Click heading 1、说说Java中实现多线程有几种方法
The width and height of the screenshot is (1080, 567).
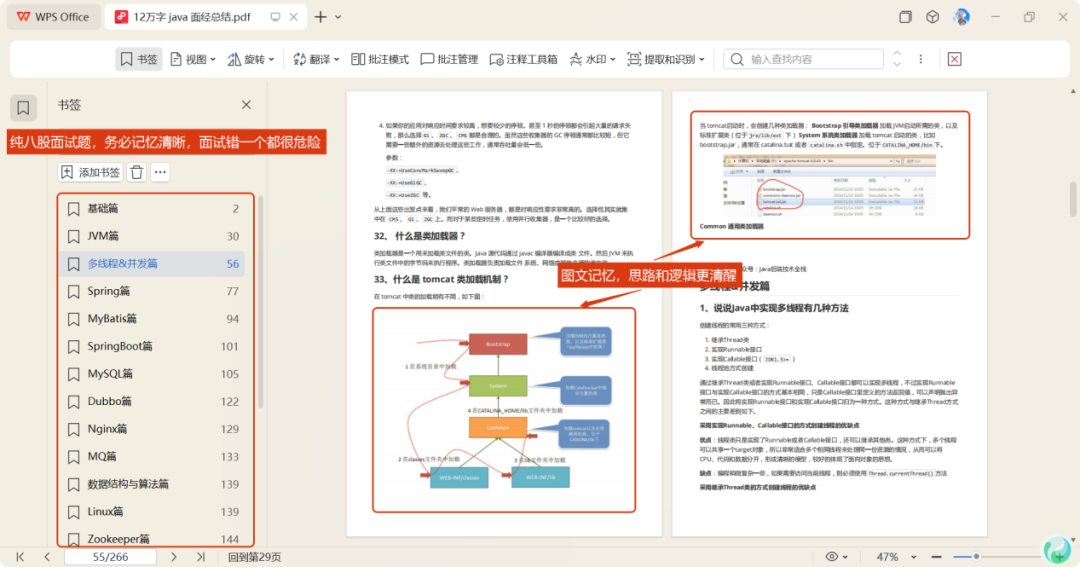click(x=774, y=308)
